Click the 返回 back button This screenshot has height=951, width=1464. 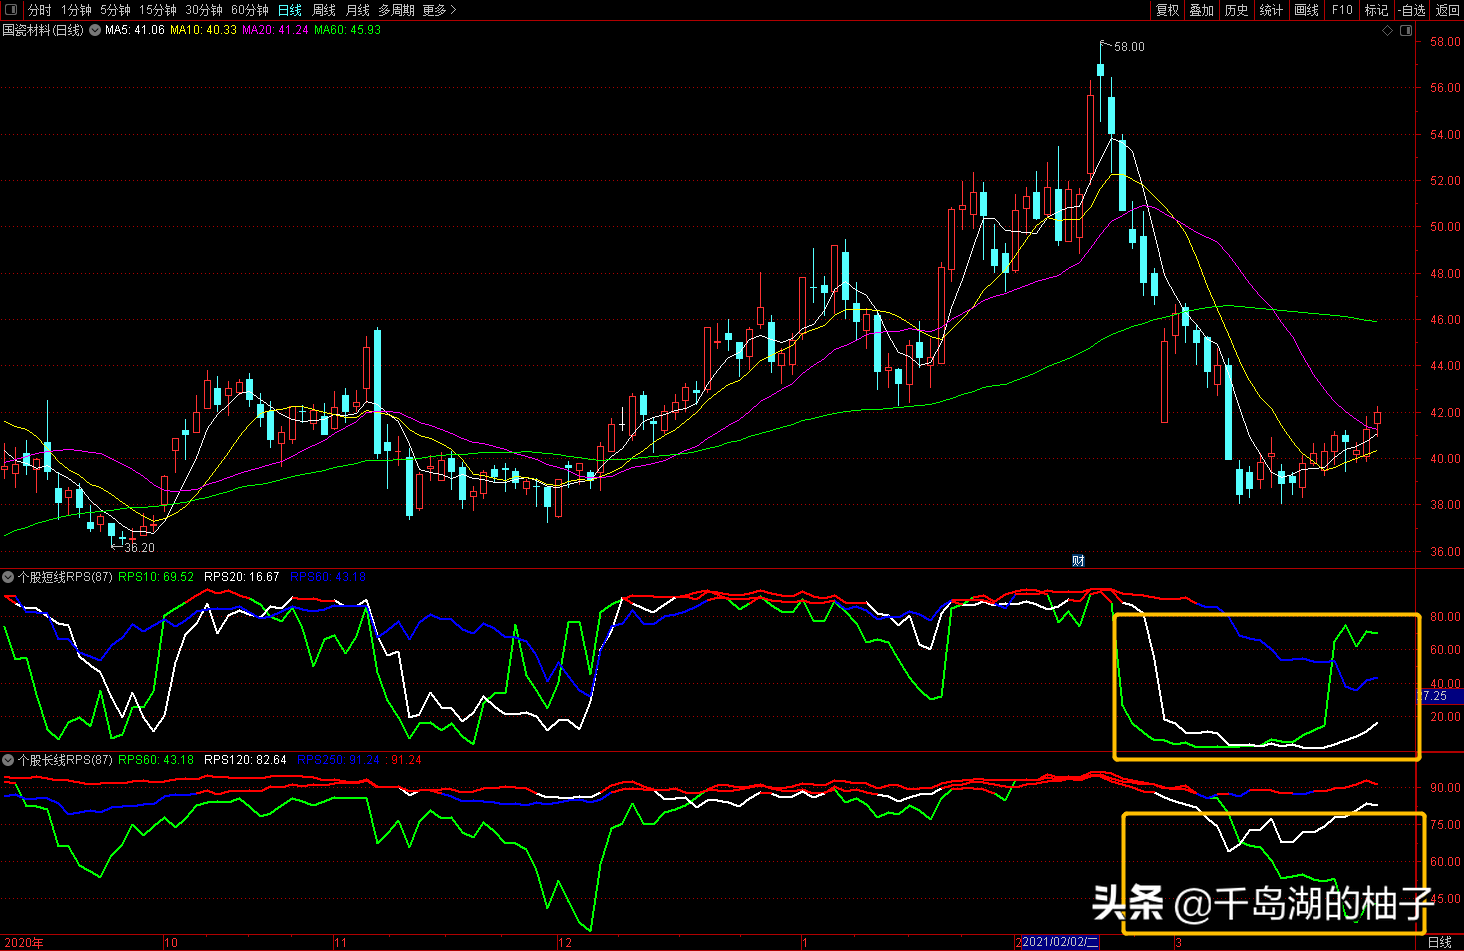coord(1447,10)
